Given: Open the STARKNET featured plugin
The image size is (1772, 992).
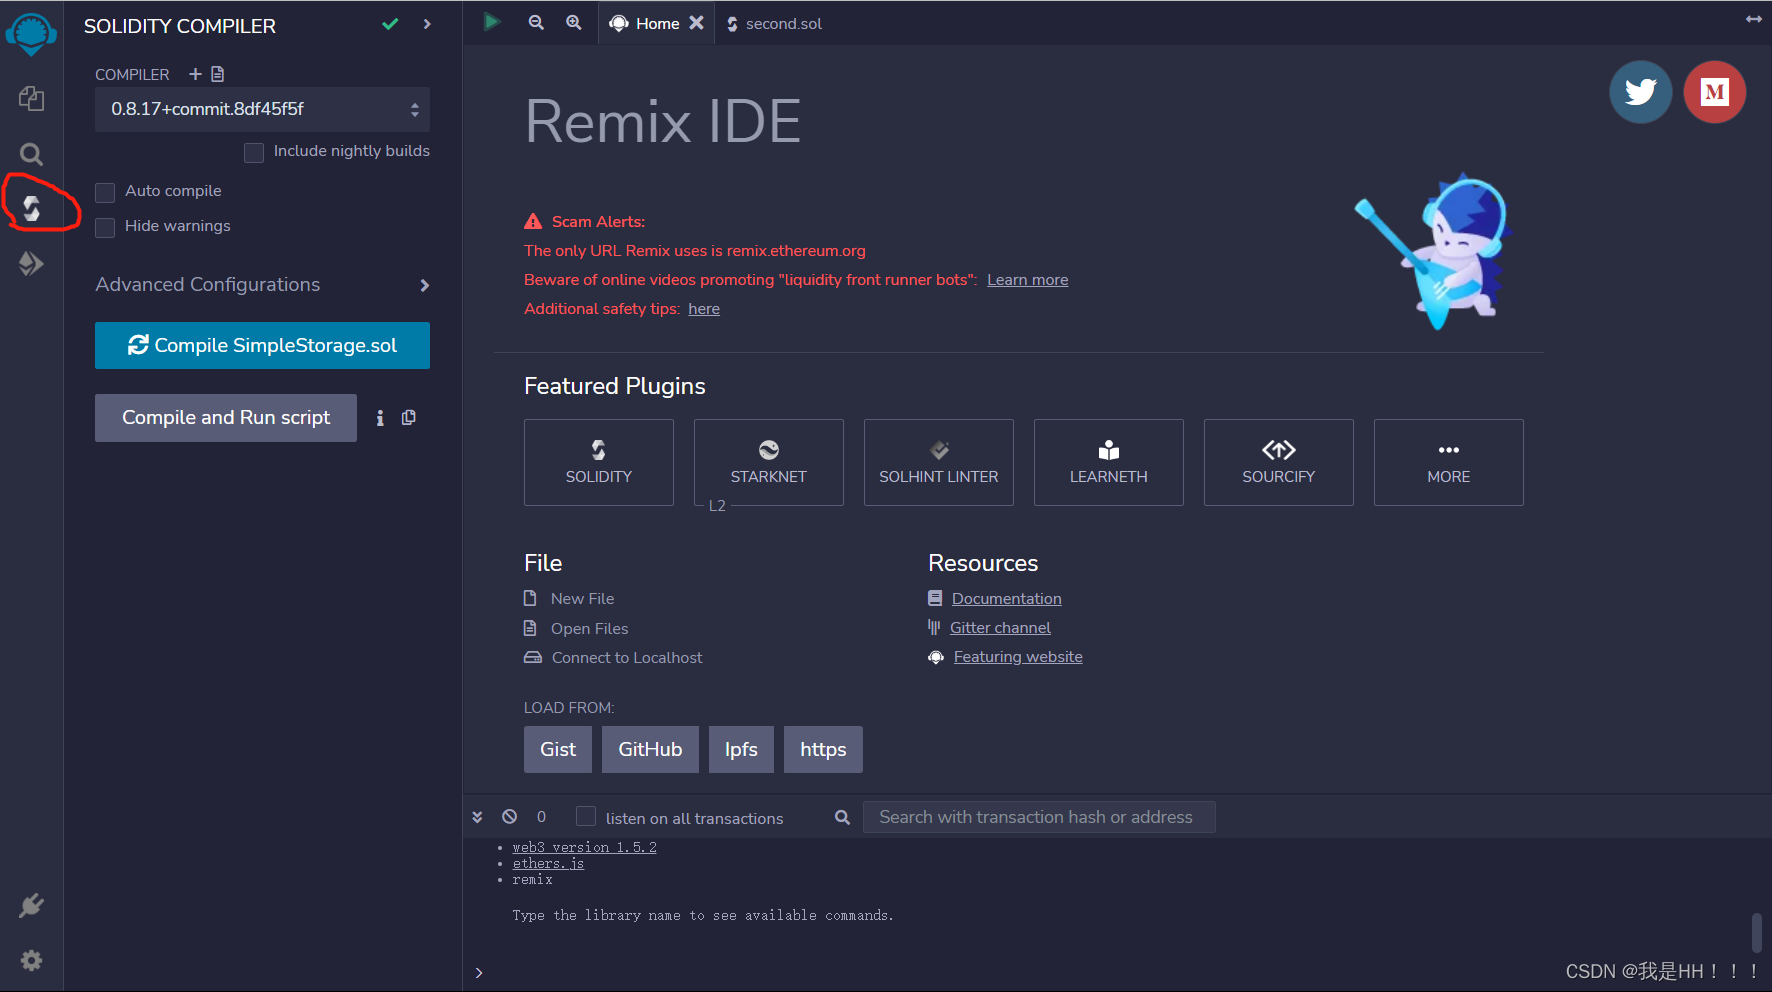Looking at the screenshot, I should click(x=769, y=462).
